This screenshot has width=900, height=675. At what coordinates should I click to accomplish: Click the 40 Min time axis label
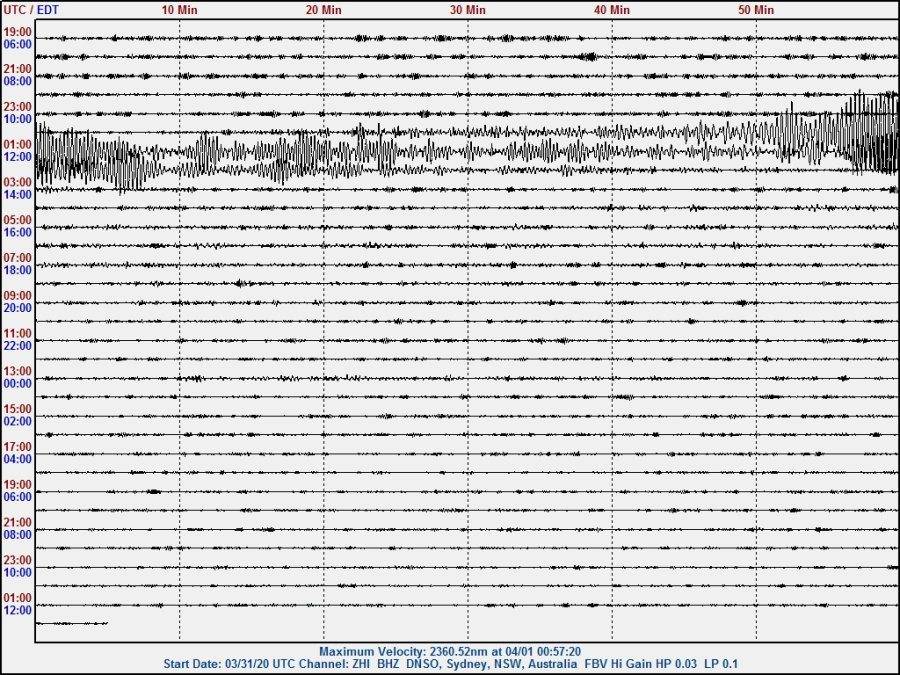(612, 9)
